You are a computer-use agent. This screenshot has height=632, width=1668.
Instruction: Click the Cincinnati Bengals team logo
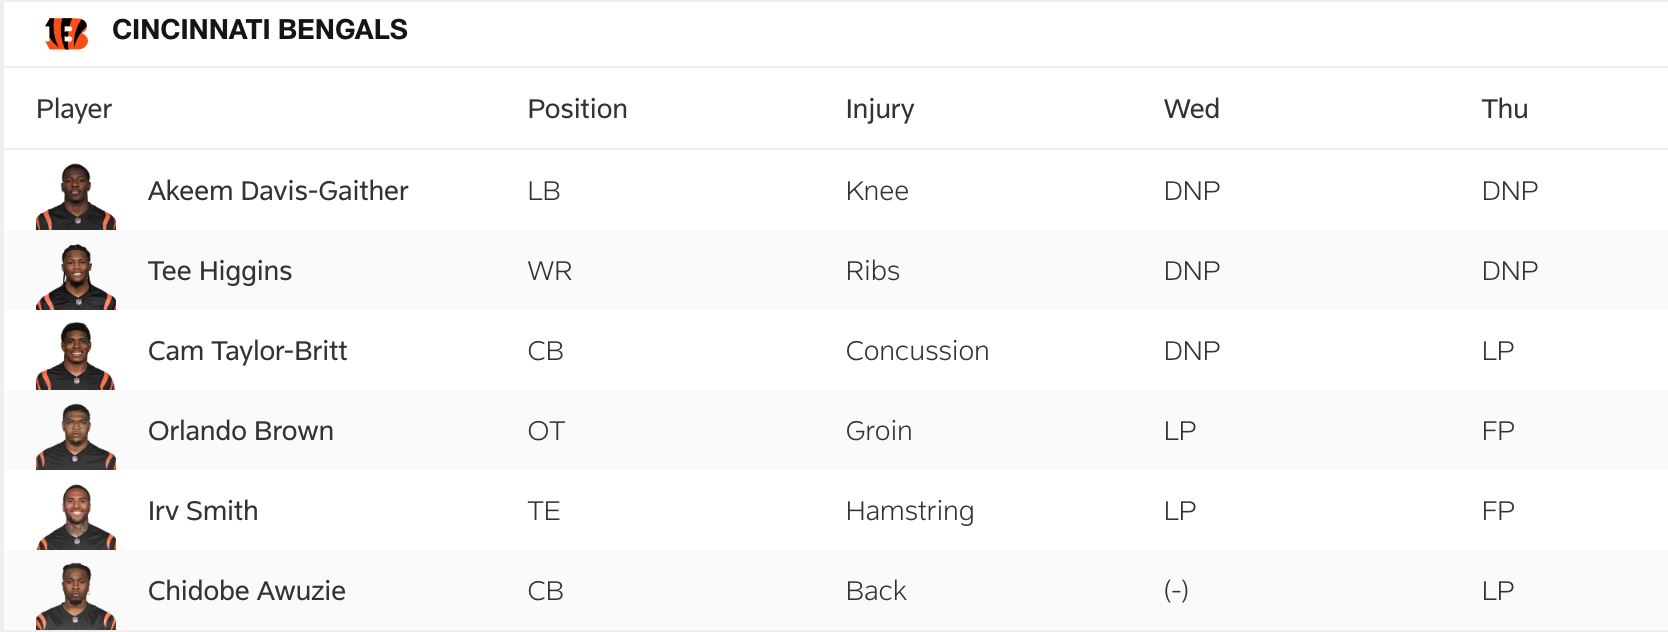pyautogui.click(x=67, y=33)
